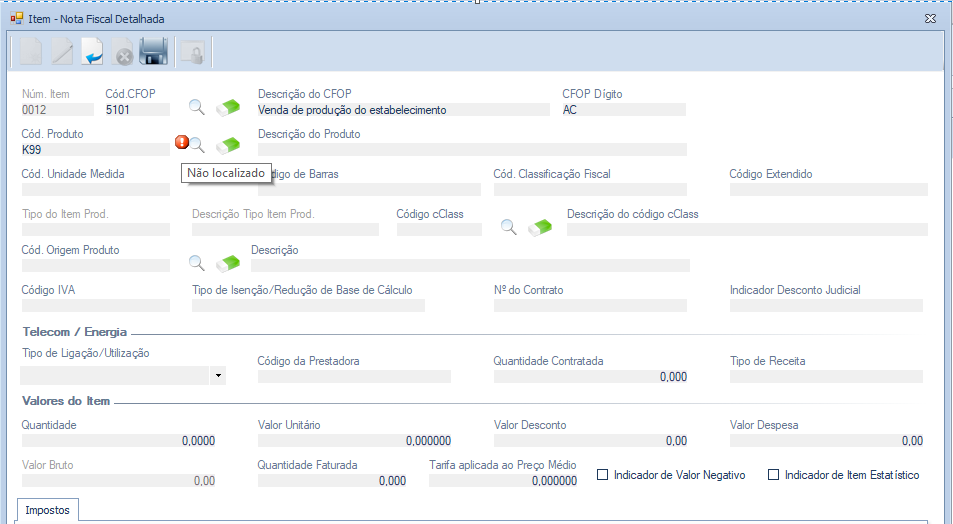Click the Valor Despesa field
The width and height of the screenshot is (953, 524).
coord(826,441)
